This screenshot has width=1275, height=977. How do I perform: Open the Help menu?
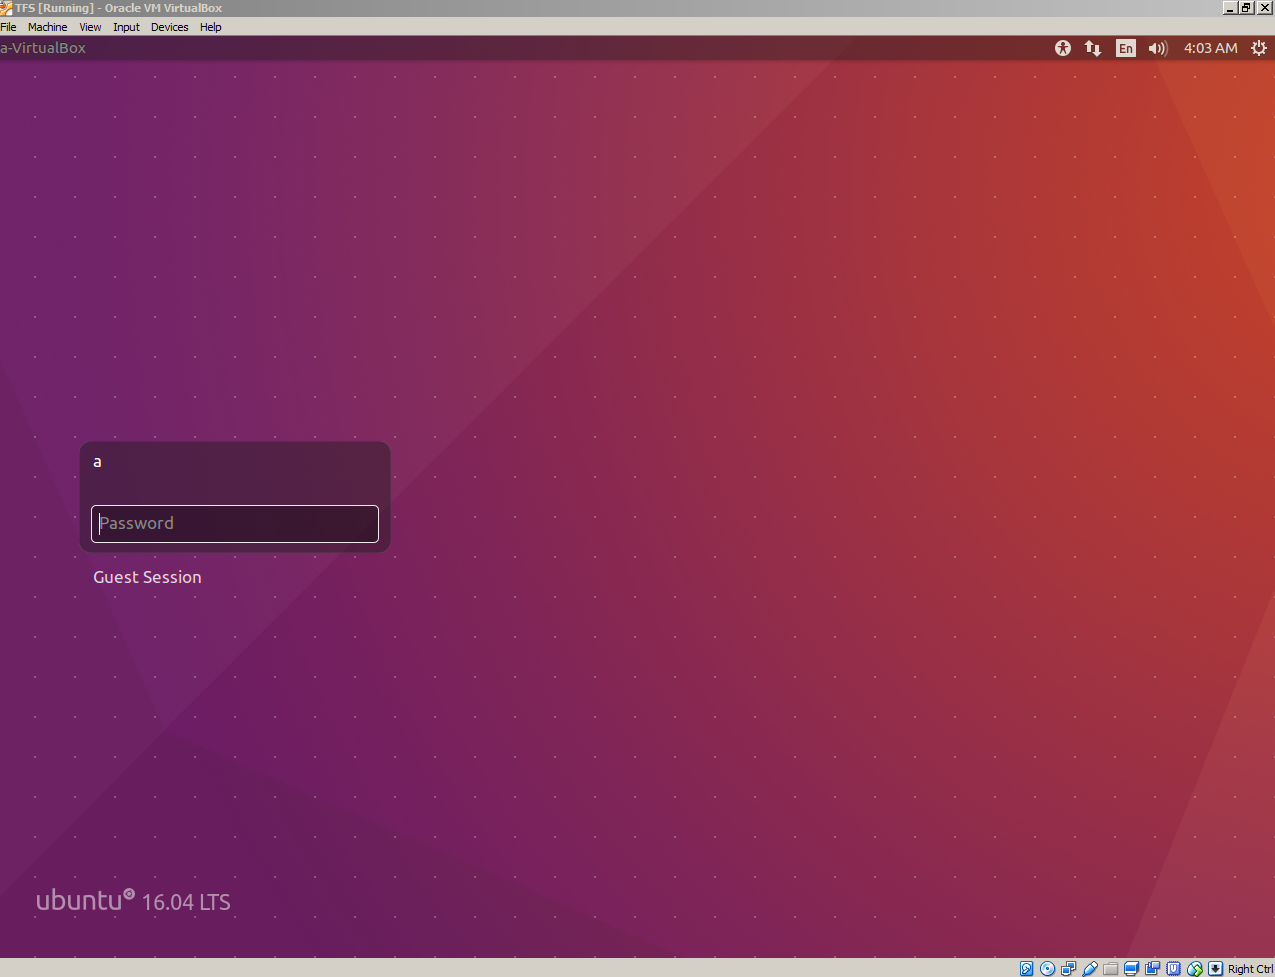point(211,27)
